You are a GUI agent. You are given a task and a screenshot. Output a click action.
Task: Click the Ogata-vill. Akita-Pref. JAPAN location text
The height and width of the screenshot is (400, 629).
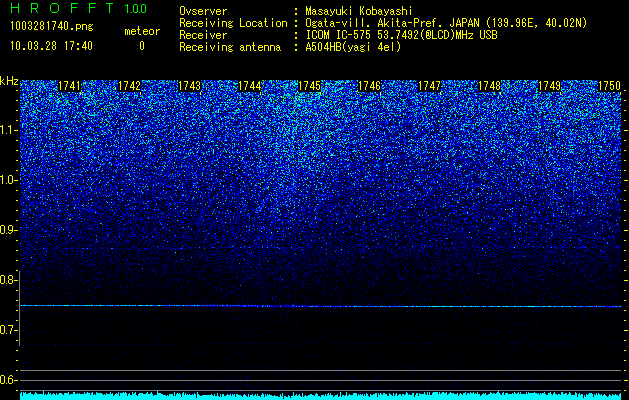coord(446,23)
